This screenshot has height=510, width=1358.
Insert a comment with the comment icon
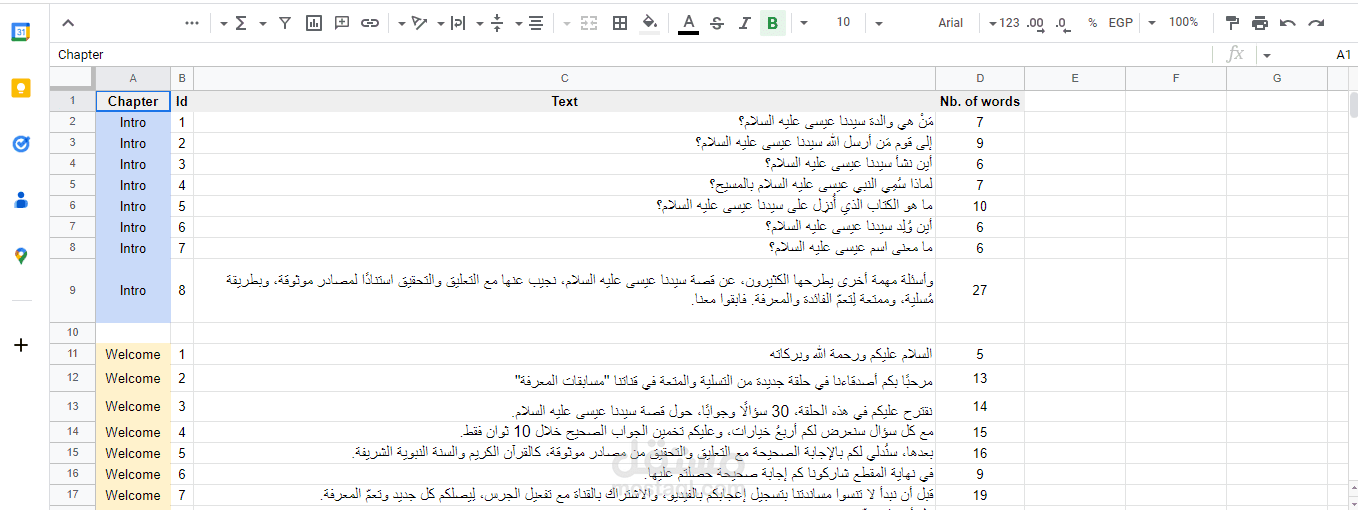click(341, 22)
